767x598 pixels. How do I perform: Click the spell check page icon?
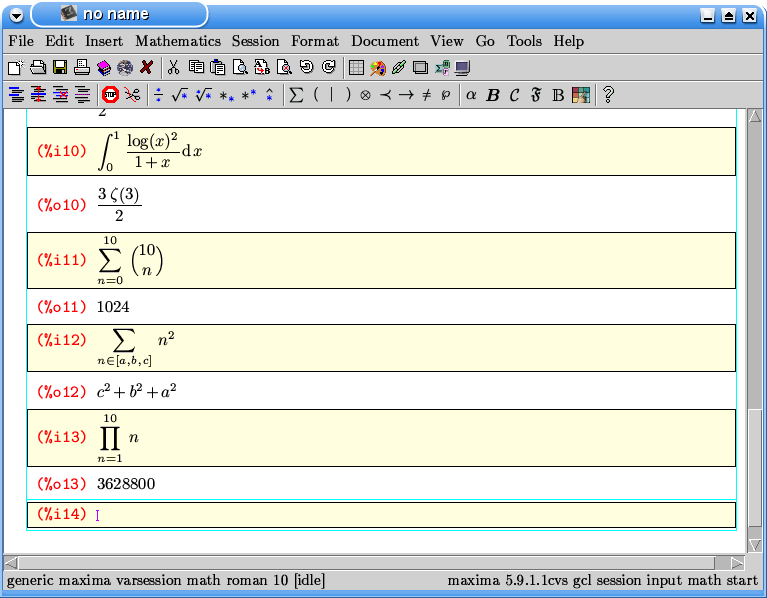click(x=284, y=67)
